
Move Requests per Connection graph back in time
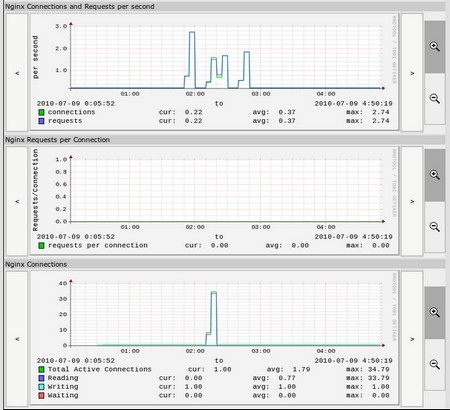[x=17, y=201]
